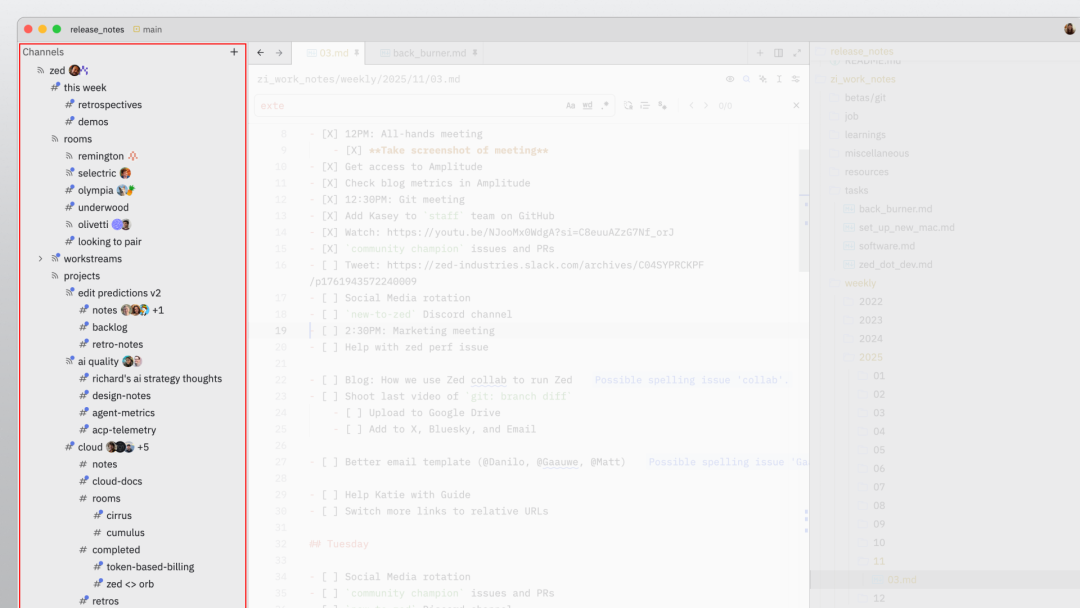Toggle the replace field in search bar

click(x=628, y=105)
